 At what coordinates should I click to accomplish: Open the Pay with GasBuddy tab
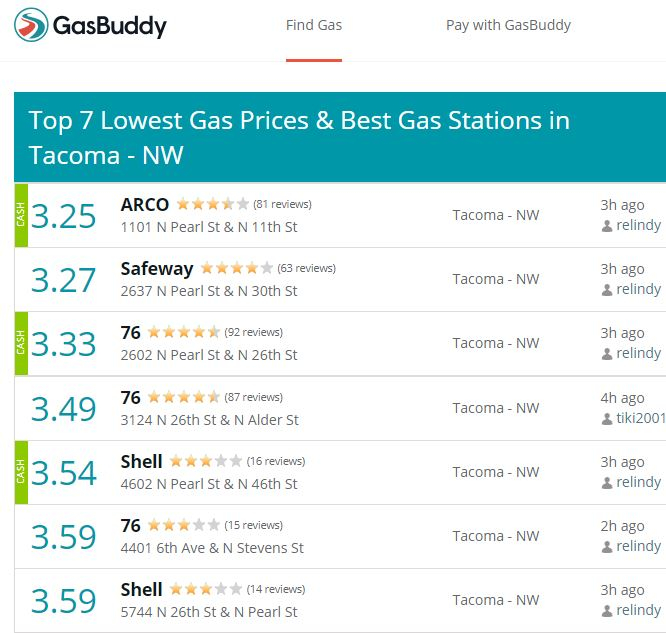[x=508, y=25]
